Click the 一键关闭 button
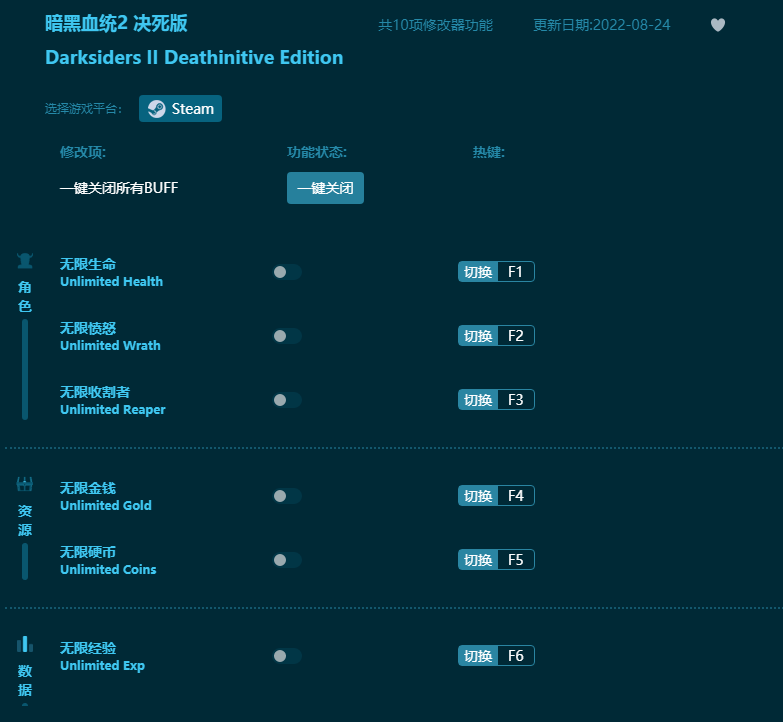 (x=325, y=188)
